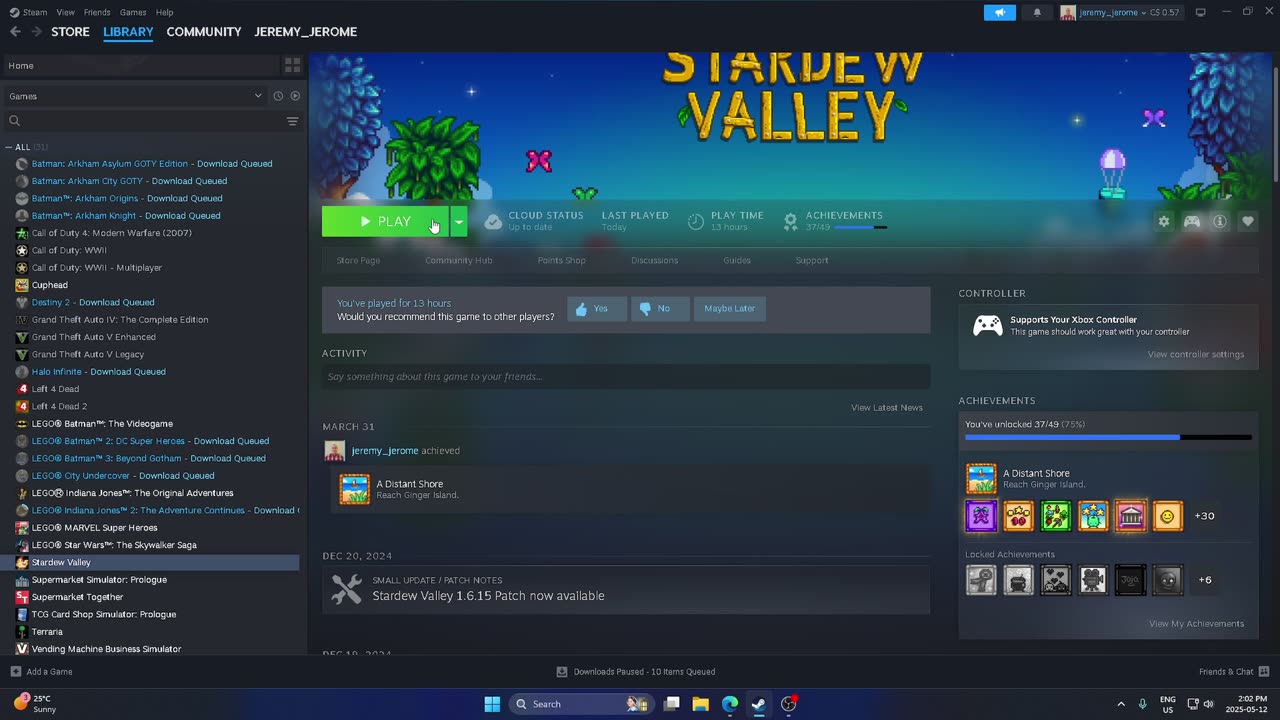Open the Points Shop link
The width and height of the screenshot is (1280, 720).
(x=562, y=260)
